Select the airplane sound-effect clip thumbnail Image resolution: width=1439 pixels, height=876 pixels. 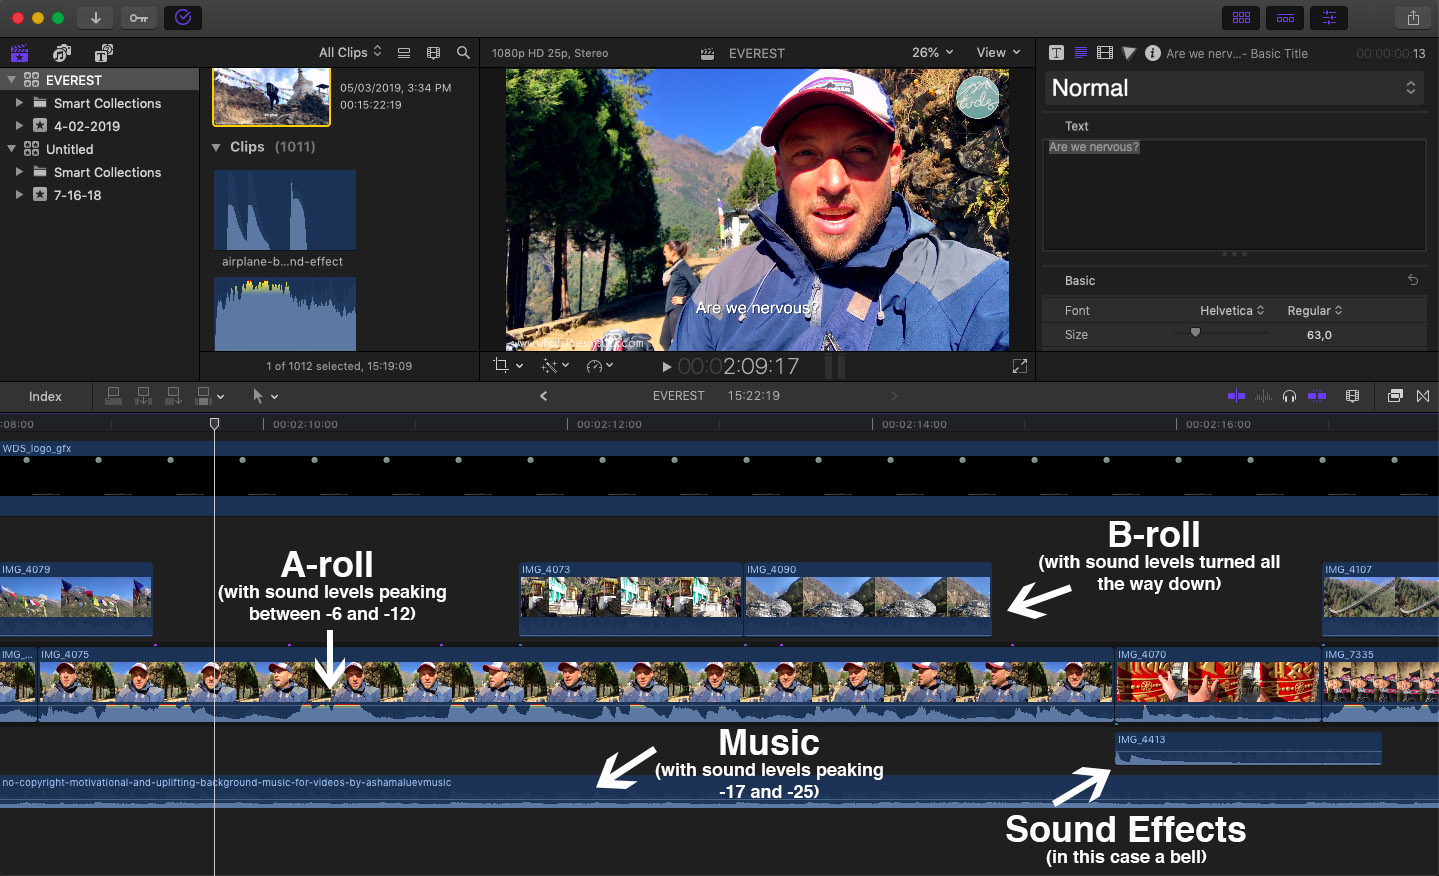tap(285, 210)
